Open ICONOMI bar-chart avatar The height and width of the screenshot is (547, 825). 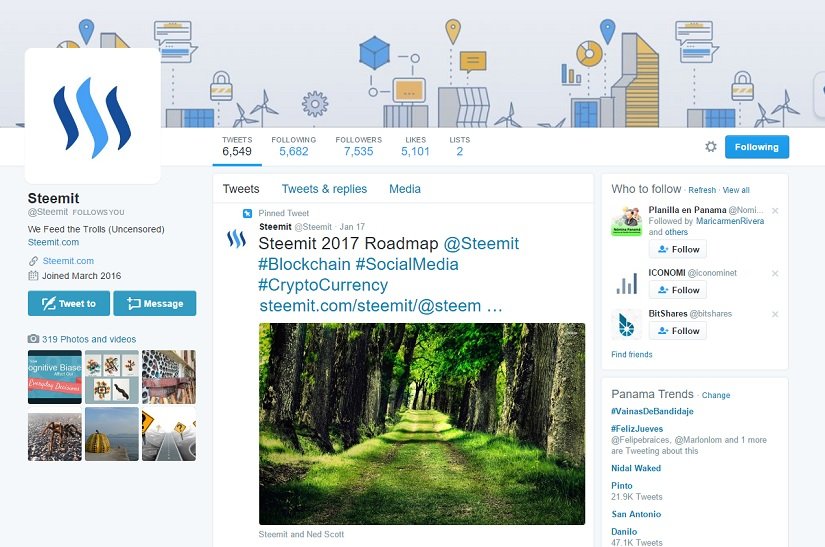tap(626, 283)
